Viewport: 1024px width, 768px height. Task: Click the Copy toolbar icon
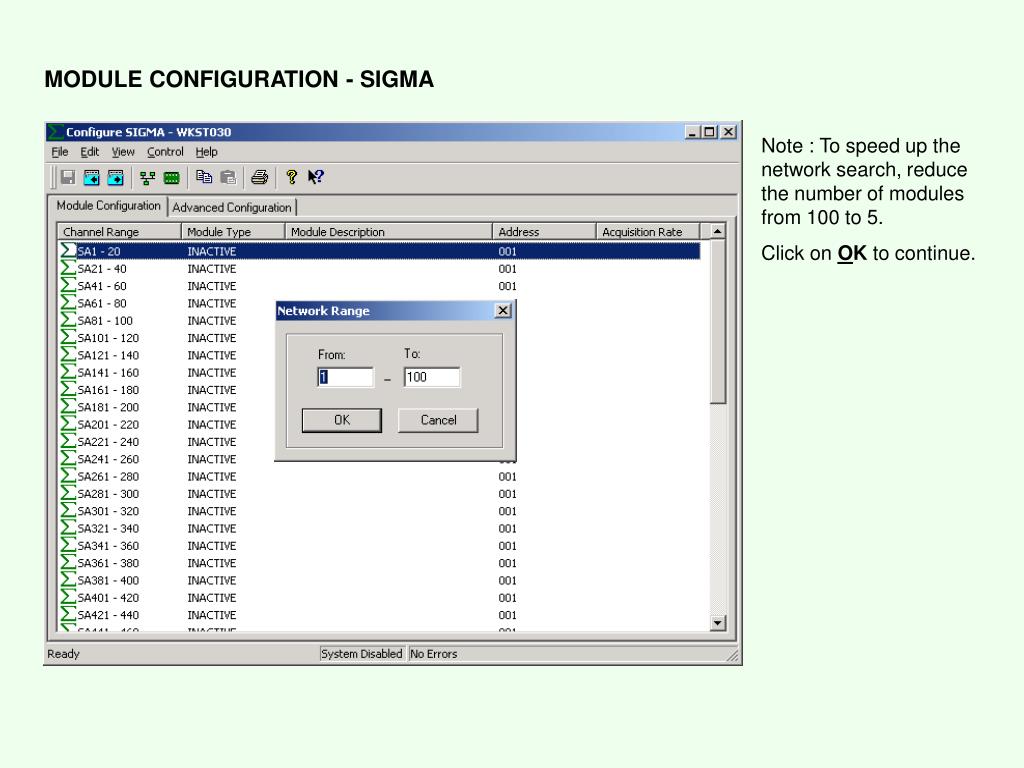204,177
